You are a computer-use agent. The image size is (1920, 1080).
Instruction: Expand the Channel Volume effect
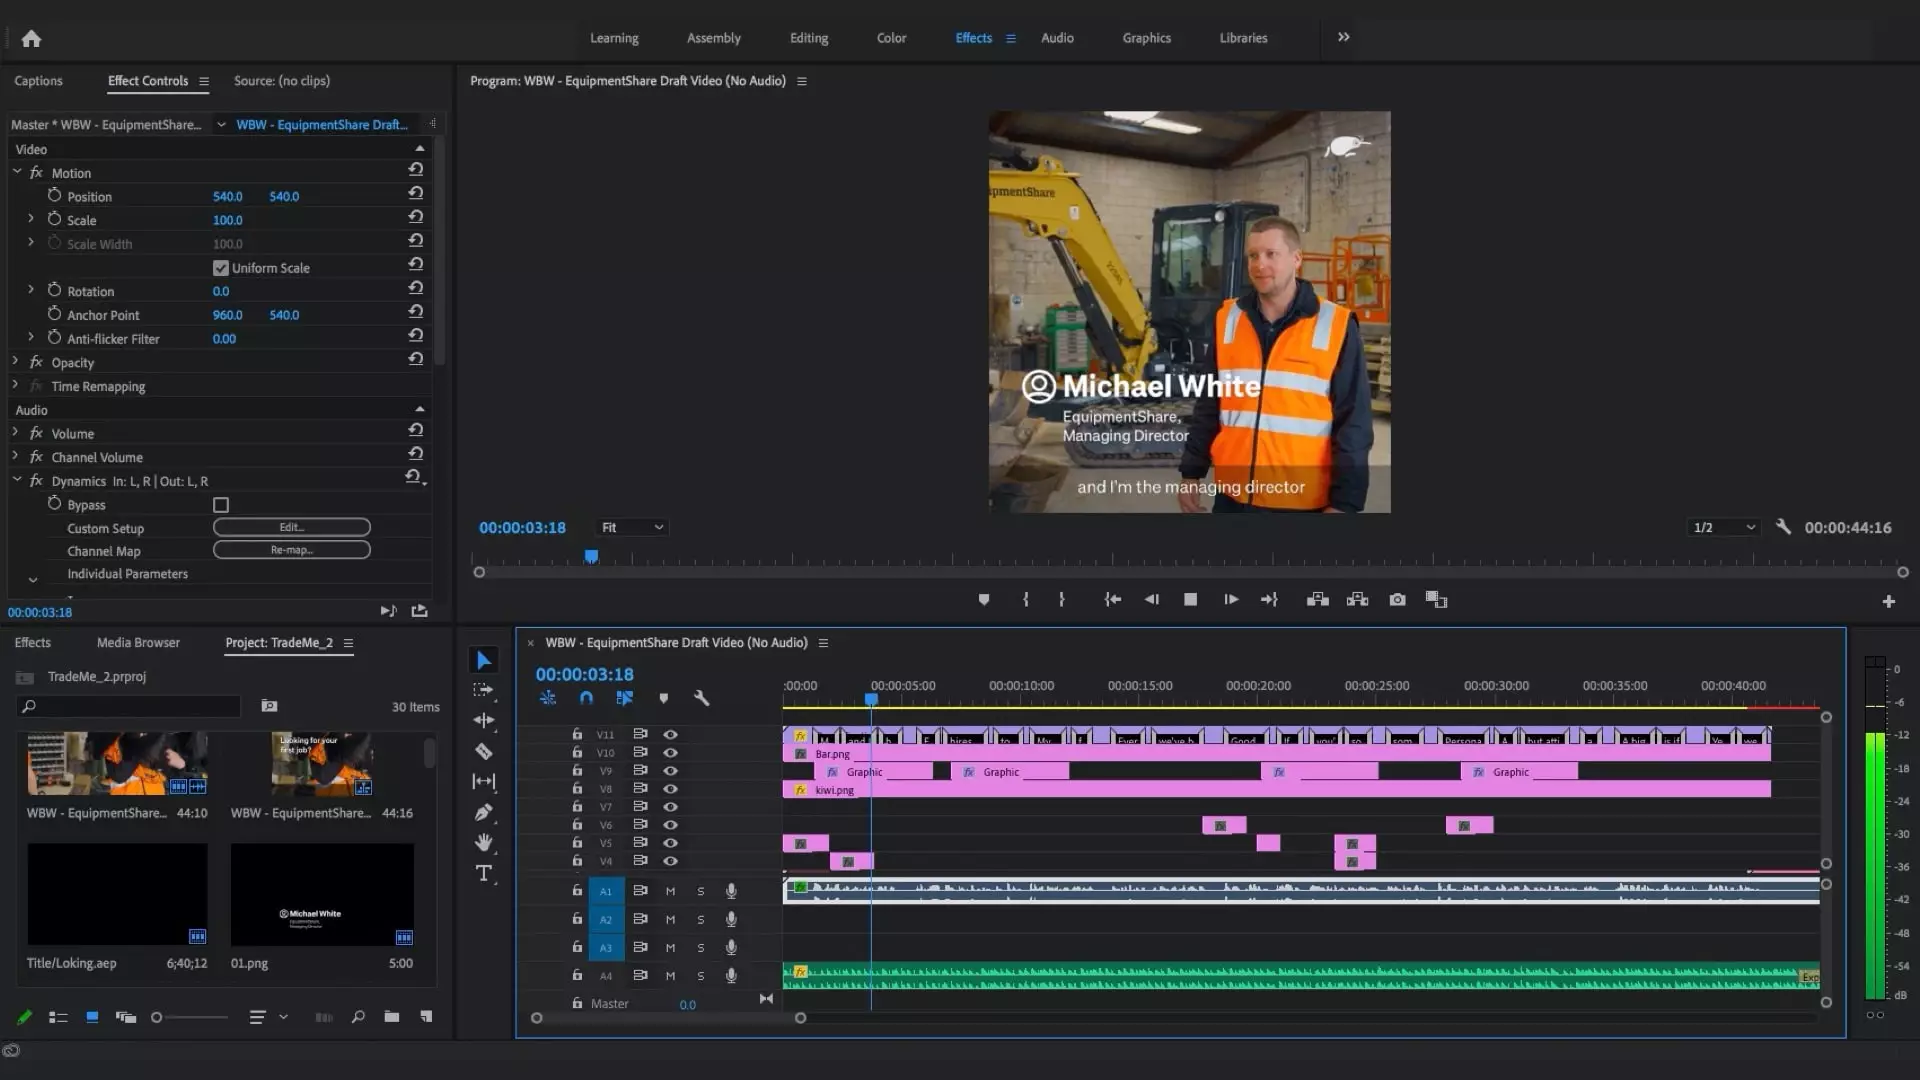pos(15,457)
